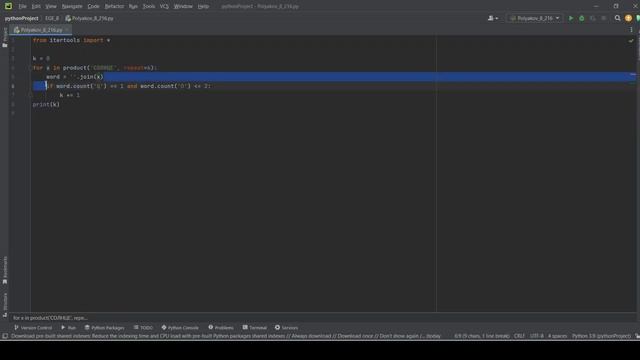This screenshot has width=640, height=360.
Task: Click the 'word = ''.join(x)' code line
Action: pyautogui.click(x=75, y=77)
